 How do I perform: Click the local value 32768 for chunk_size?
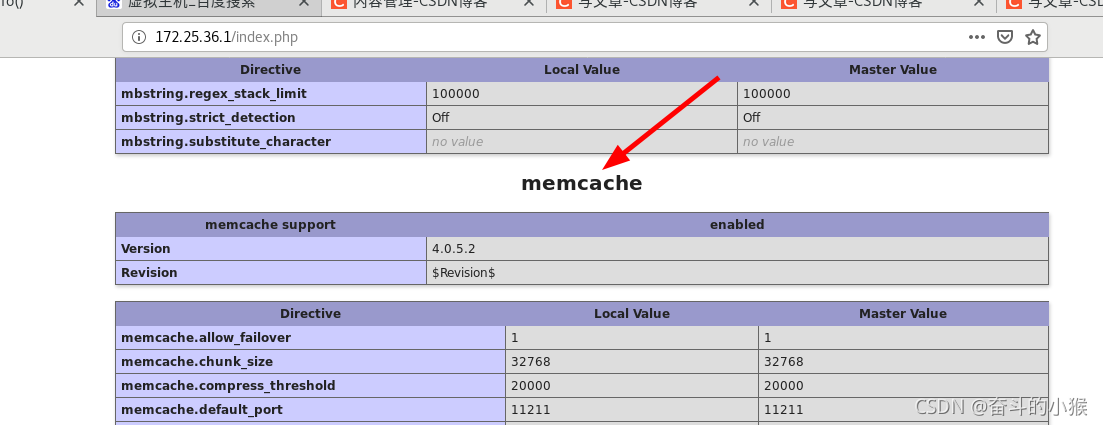point(531,362)
